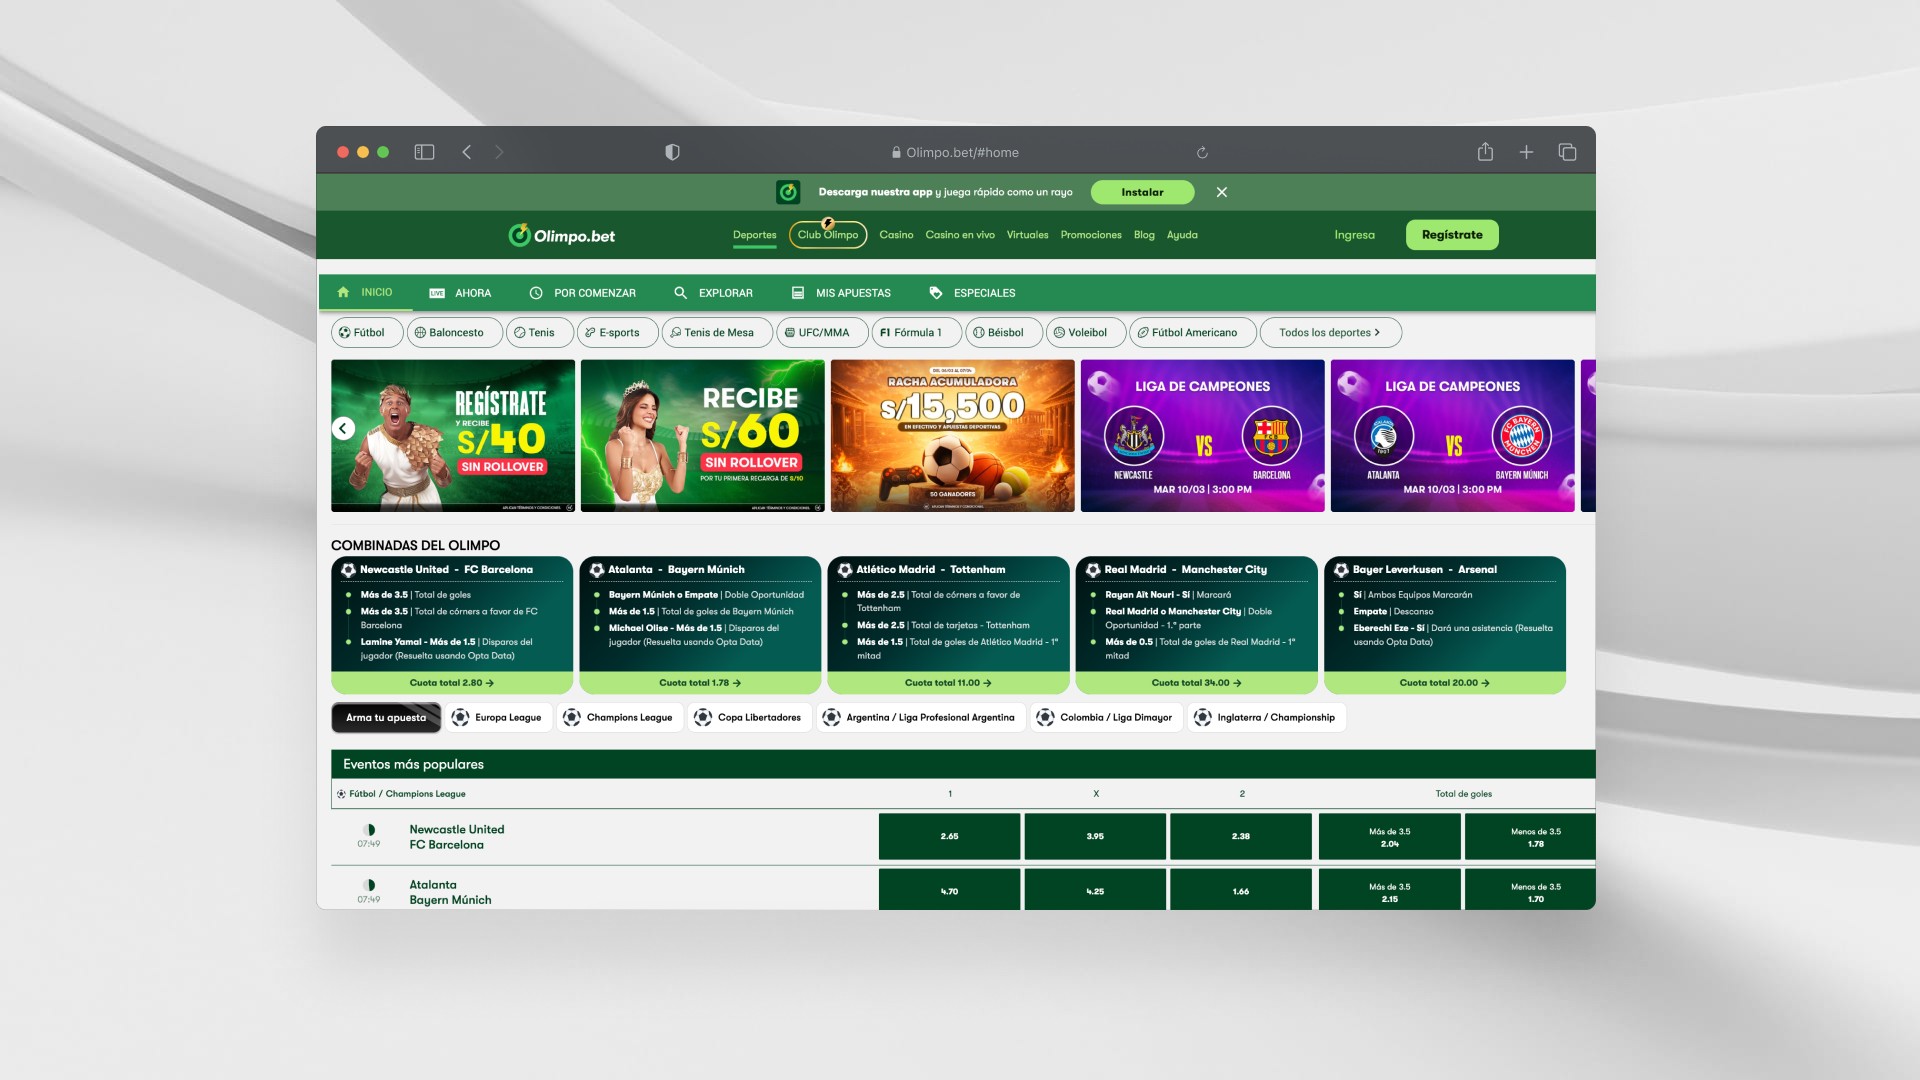1920x1080 pixels.
Task: Open Cuota total 34.00 combined bet
Action: click(1196, 683)
